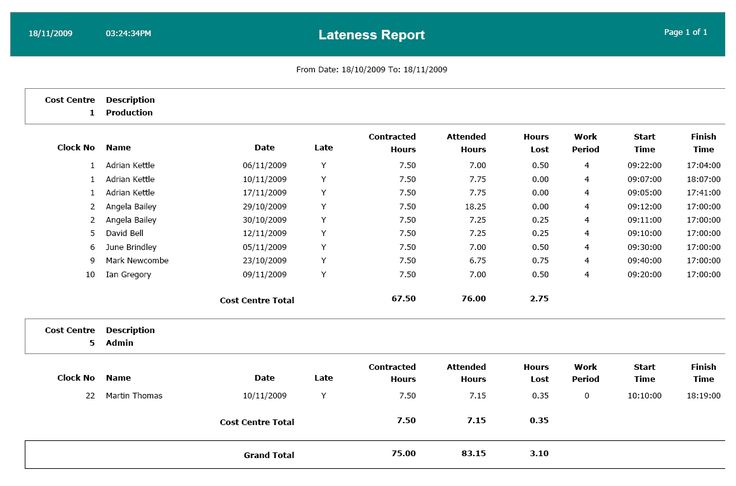Click the 10:10:00 start time value
This screenshot has height=486, width=736.
[x=644, y=396]
